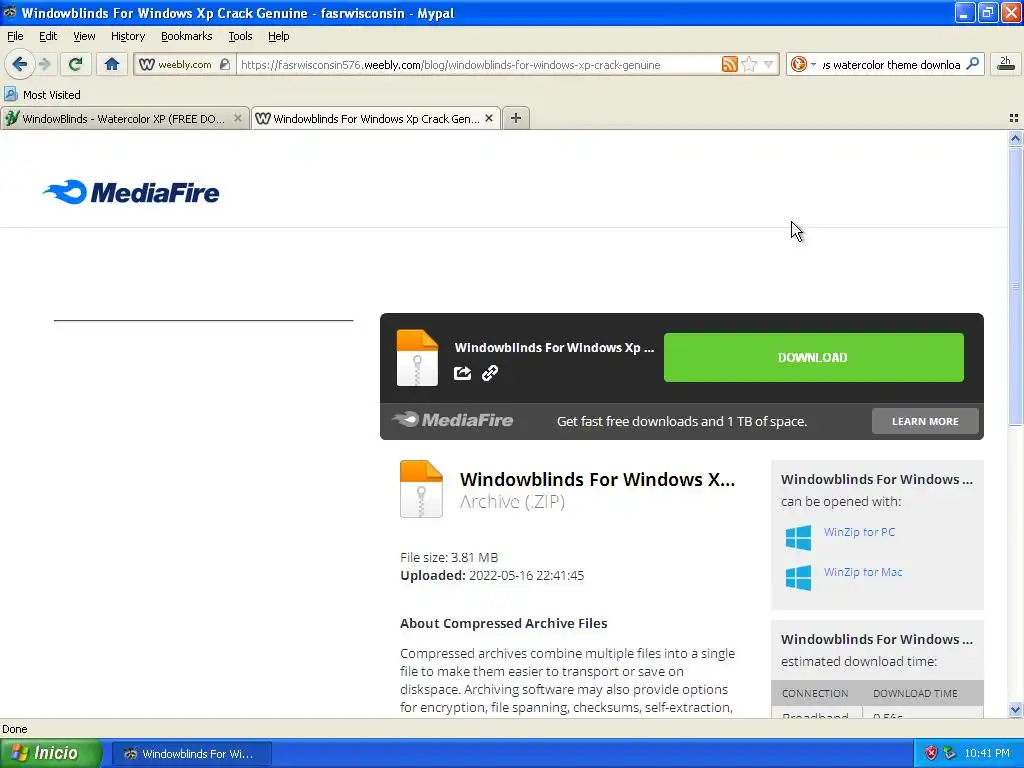Click the grey MediaFire banner logo

(x=453, y=420)
